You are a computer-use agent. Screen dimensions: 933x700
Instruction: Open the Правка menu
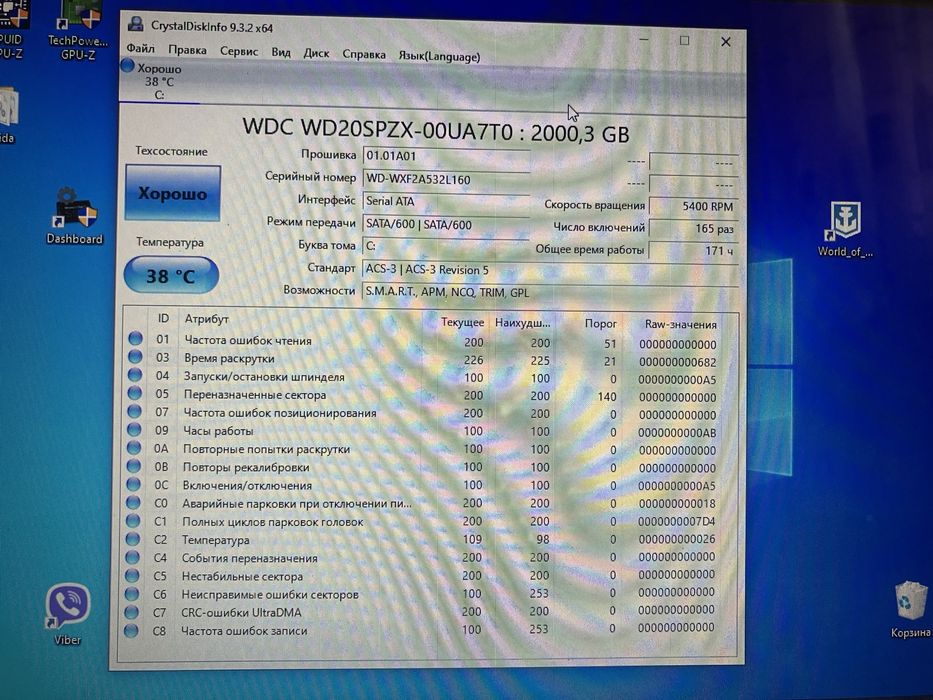pyautogui.click(x=187, y=50)
